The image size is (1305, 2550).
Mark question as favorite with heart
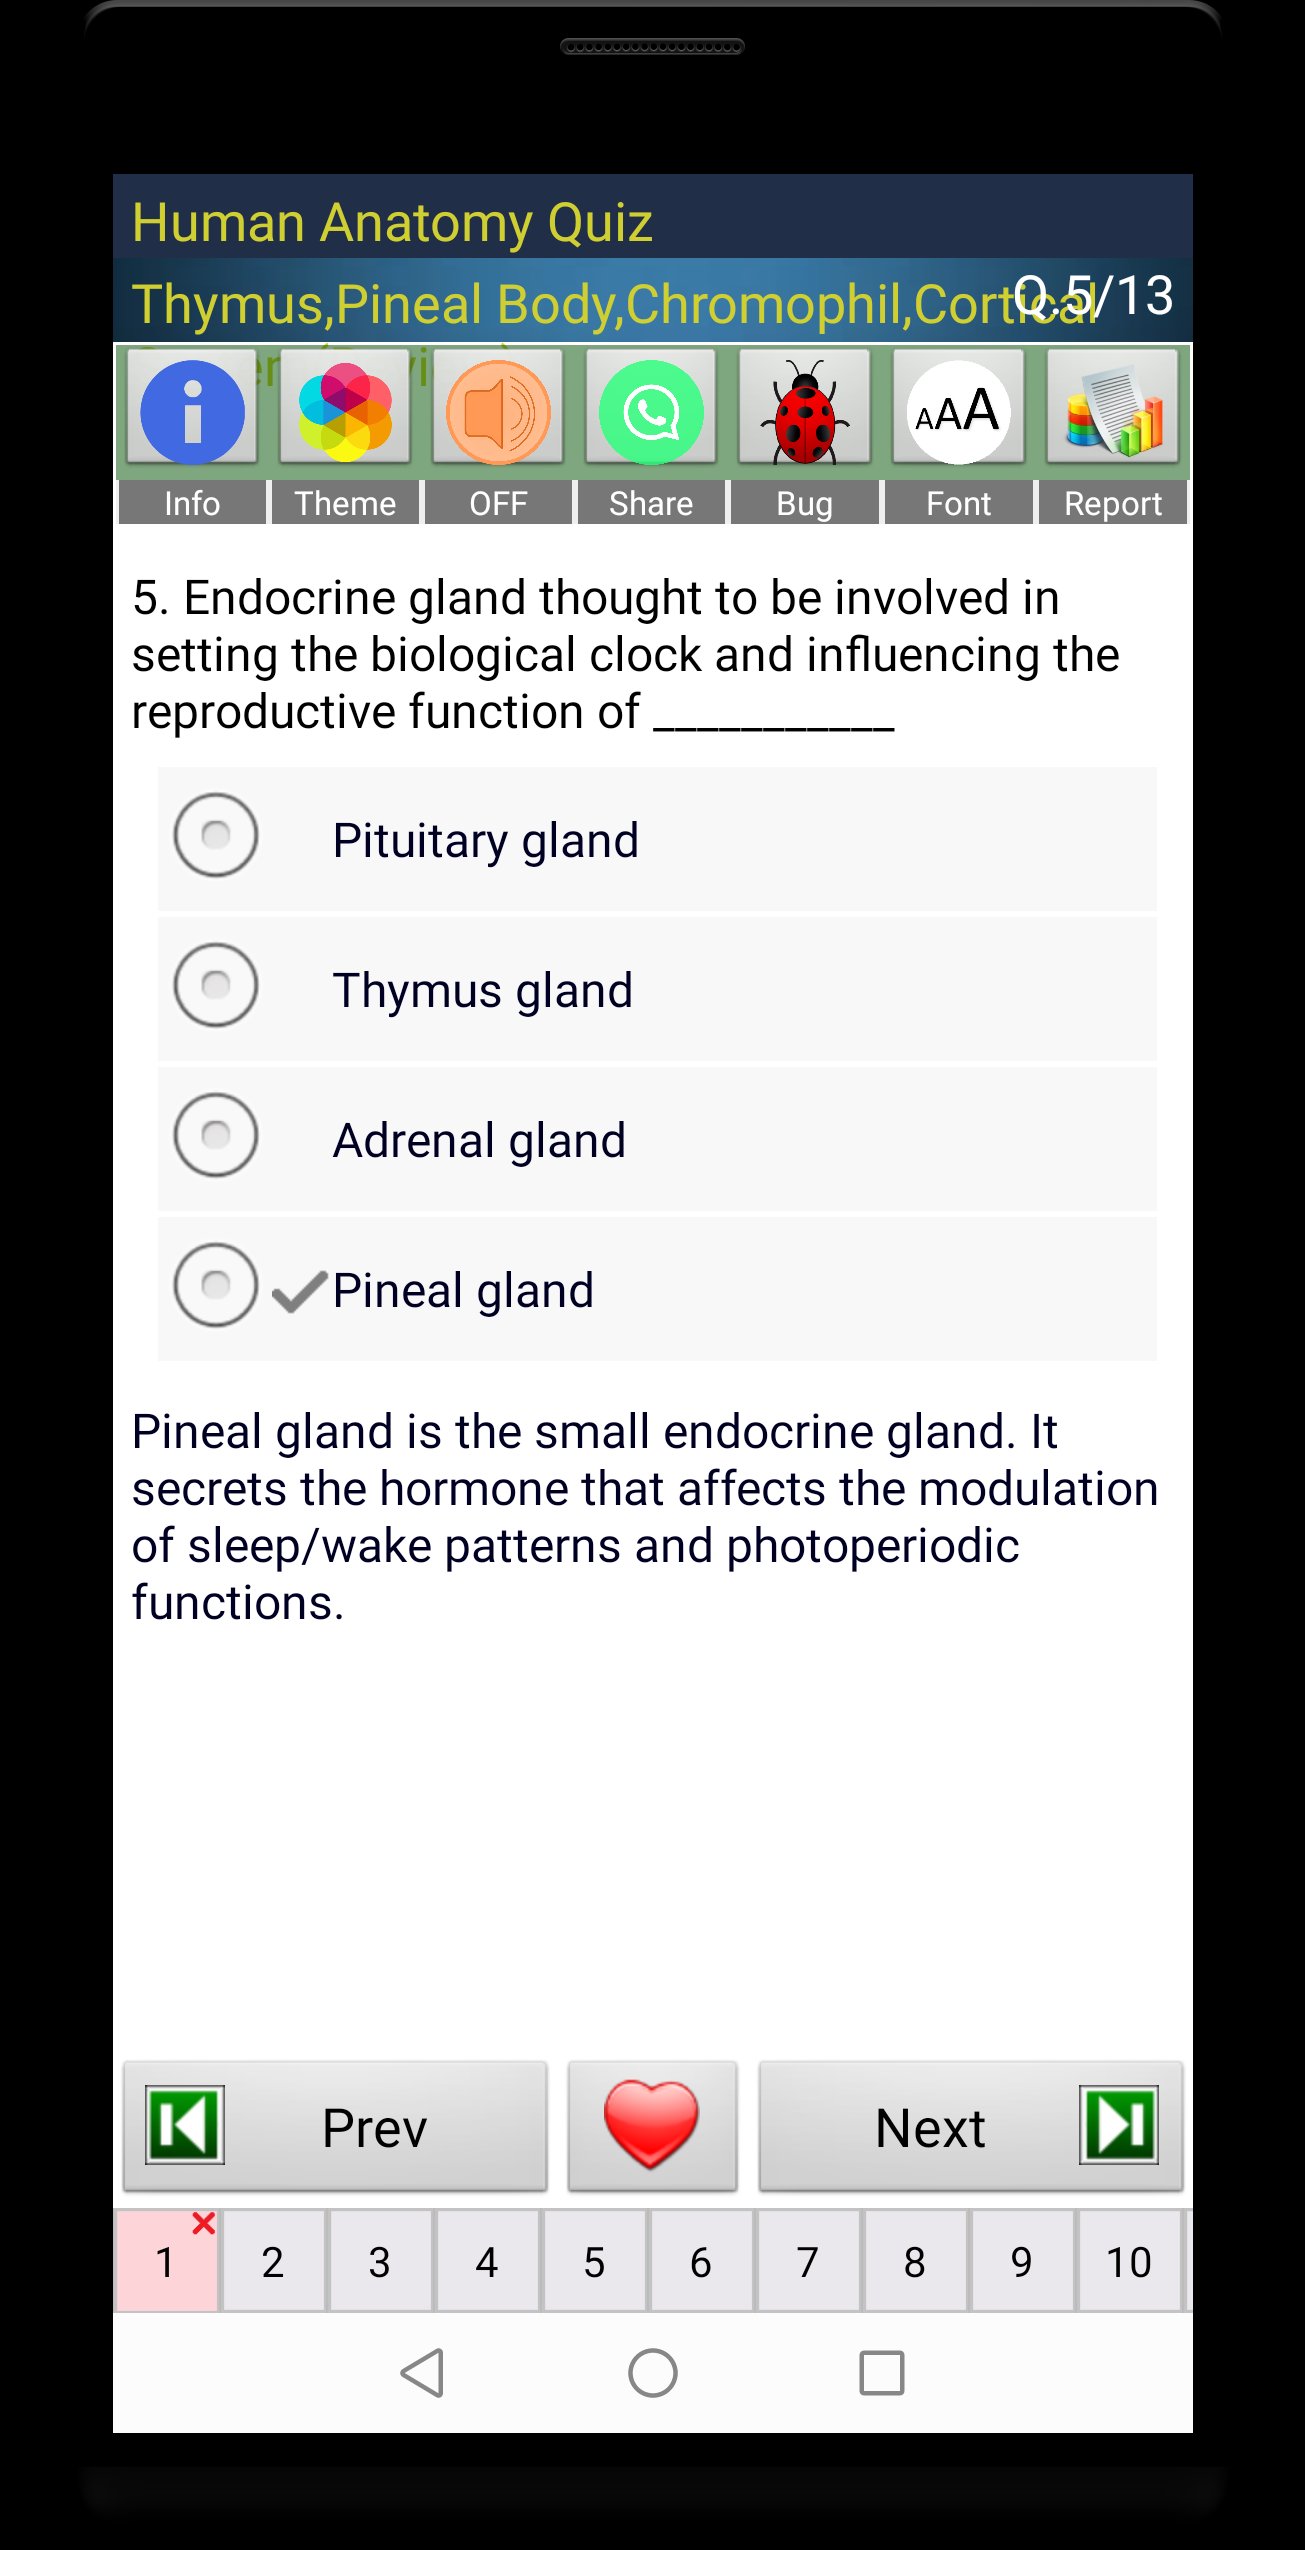pyautogui.click(x=652, y=2125)
